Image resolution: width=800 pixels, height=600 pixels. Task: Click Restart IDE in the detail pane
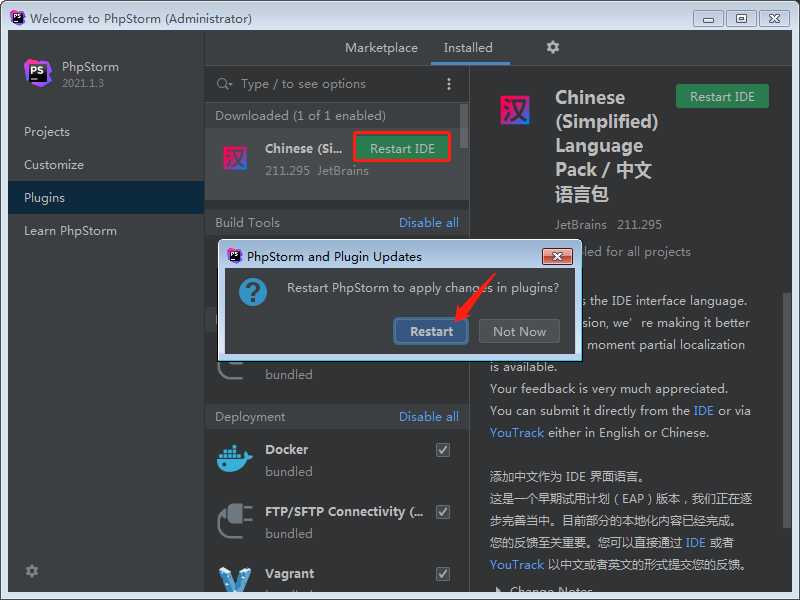722,96
